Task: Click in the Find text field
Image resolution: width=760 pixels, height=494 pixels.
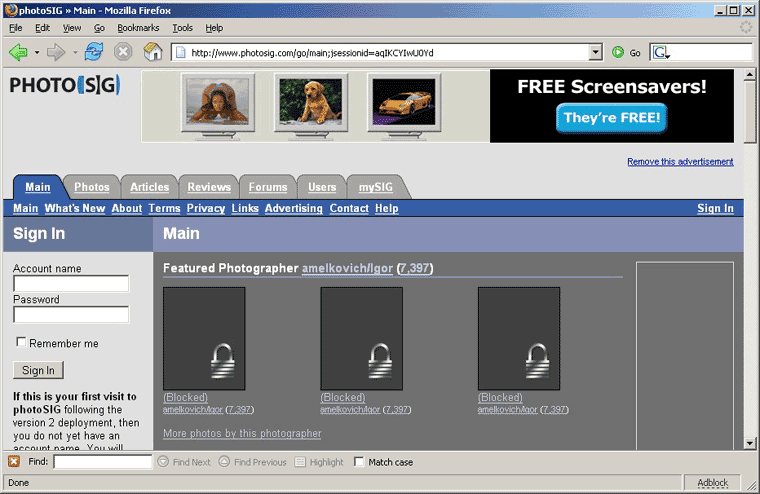Action: click(103, 462)
